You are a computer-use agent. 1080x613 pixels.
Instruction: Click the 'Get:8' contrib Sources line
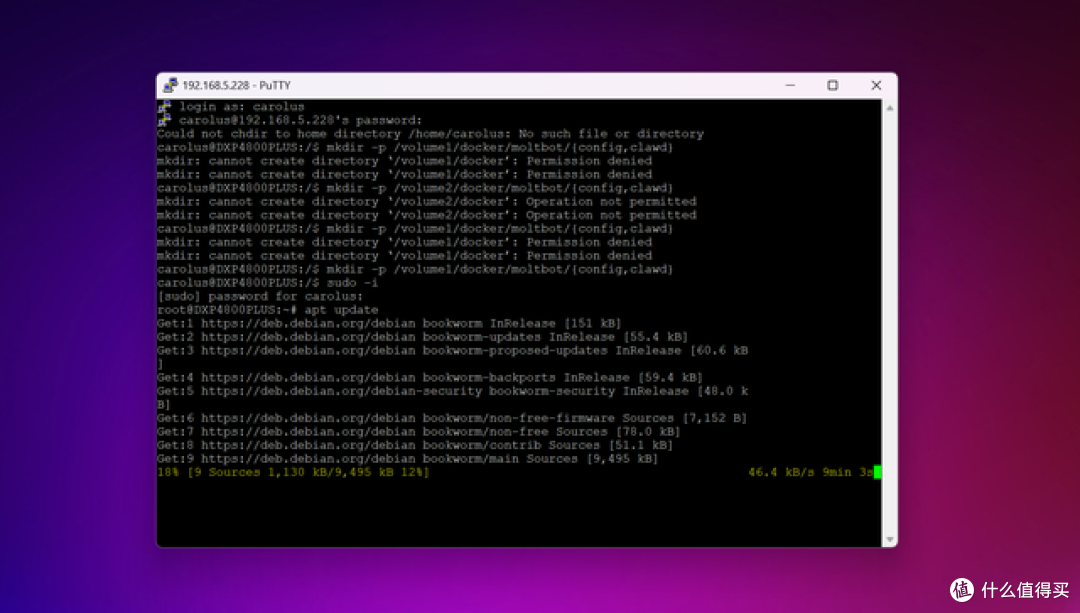[415, 445]
